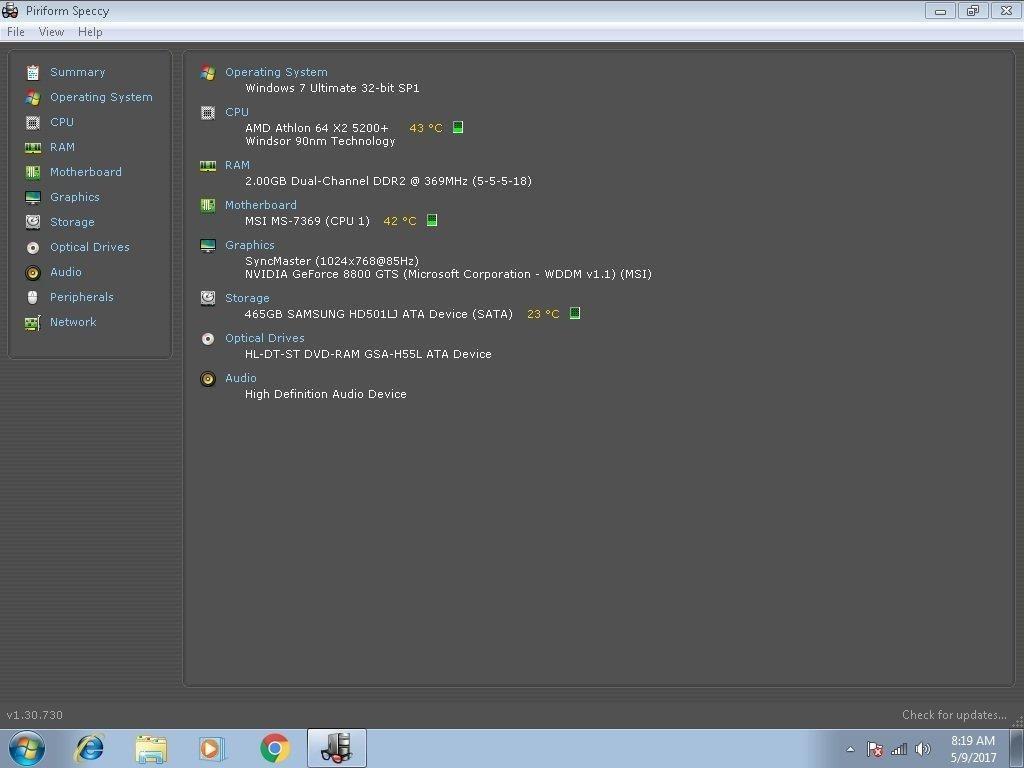1024x768 pixels.
Task: Click the Speccy taskbar button
Action: pyautogui.click(x=337, y=748)
